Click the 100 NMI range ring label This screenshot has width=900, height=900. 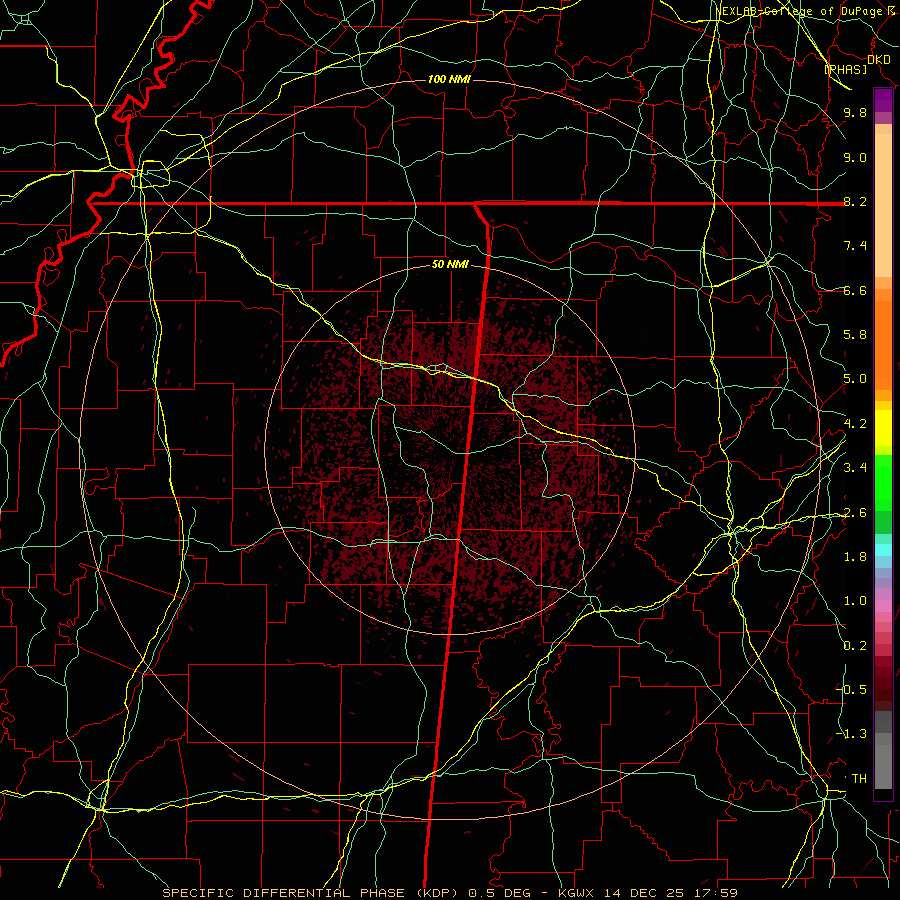tap(449, 79)
